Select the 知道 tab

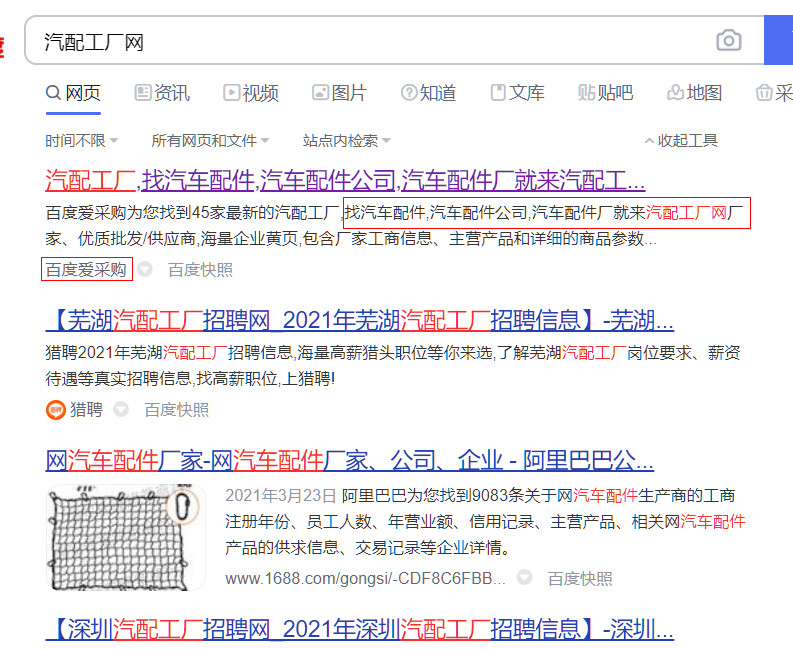(428, 93)
